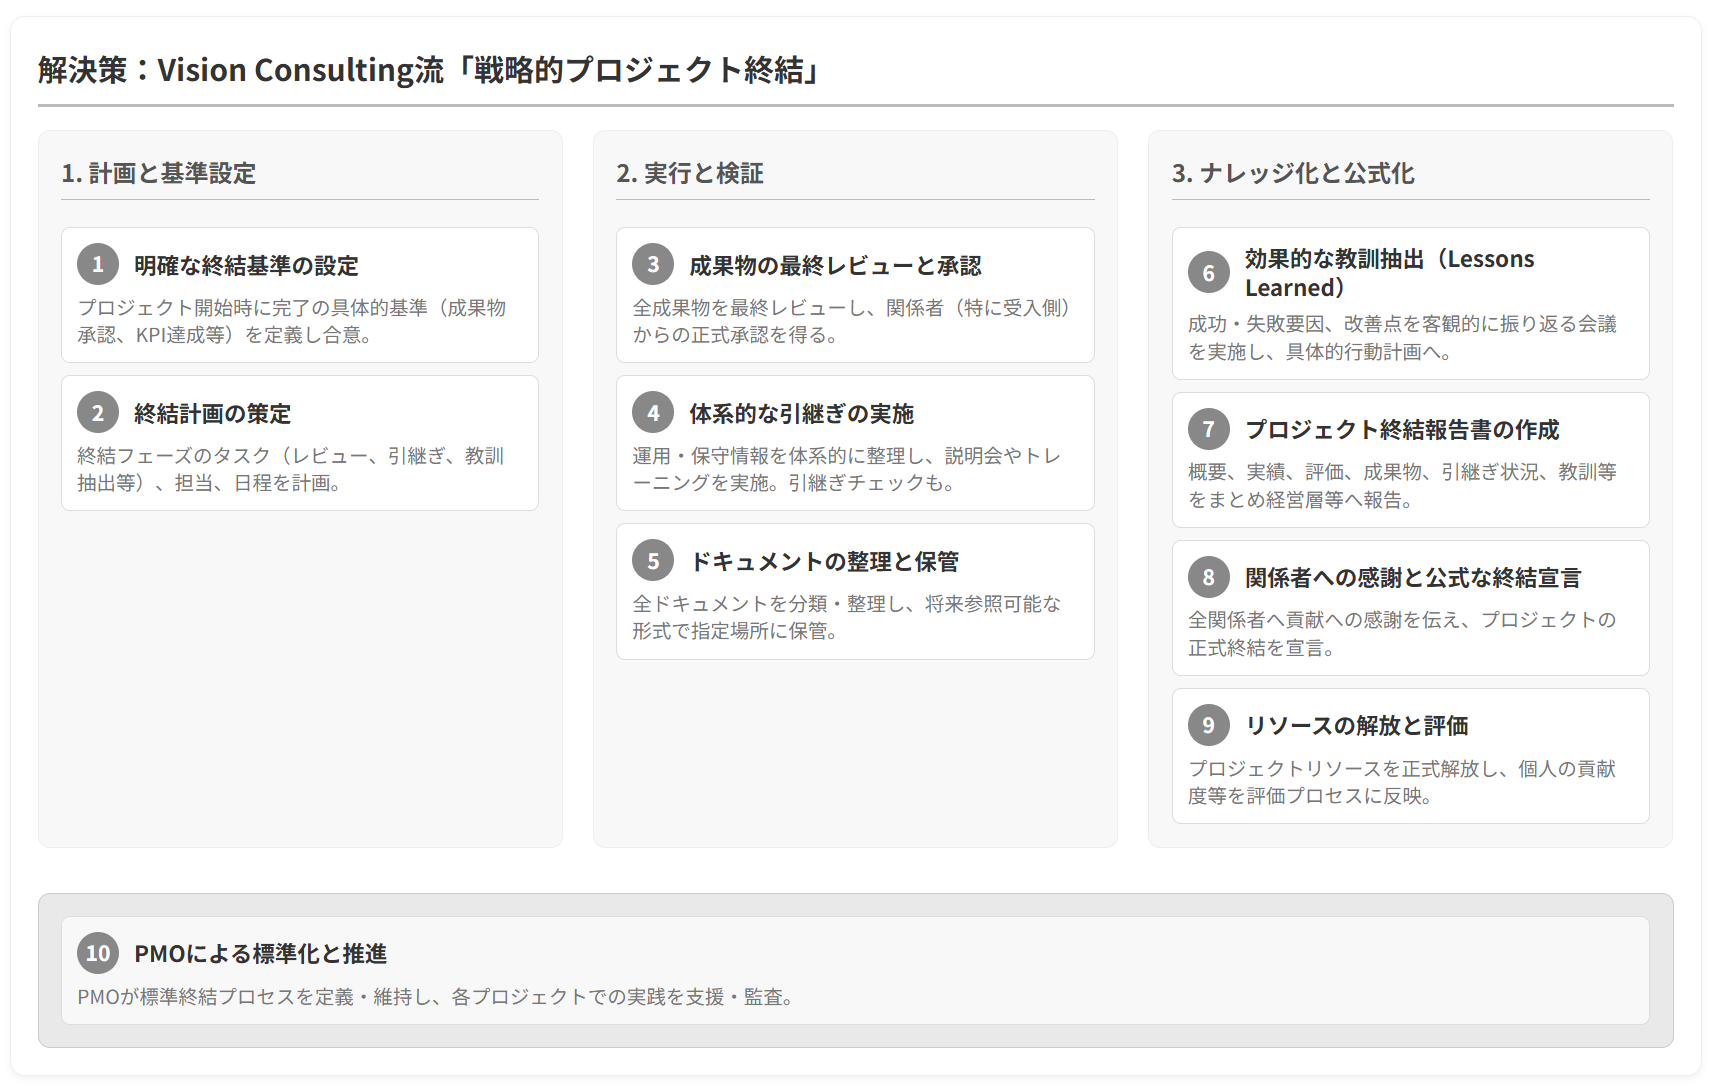Click description starting 全成果物を最終レビューし
The height and width of the screenshot is (1091, 1716).
853,321
